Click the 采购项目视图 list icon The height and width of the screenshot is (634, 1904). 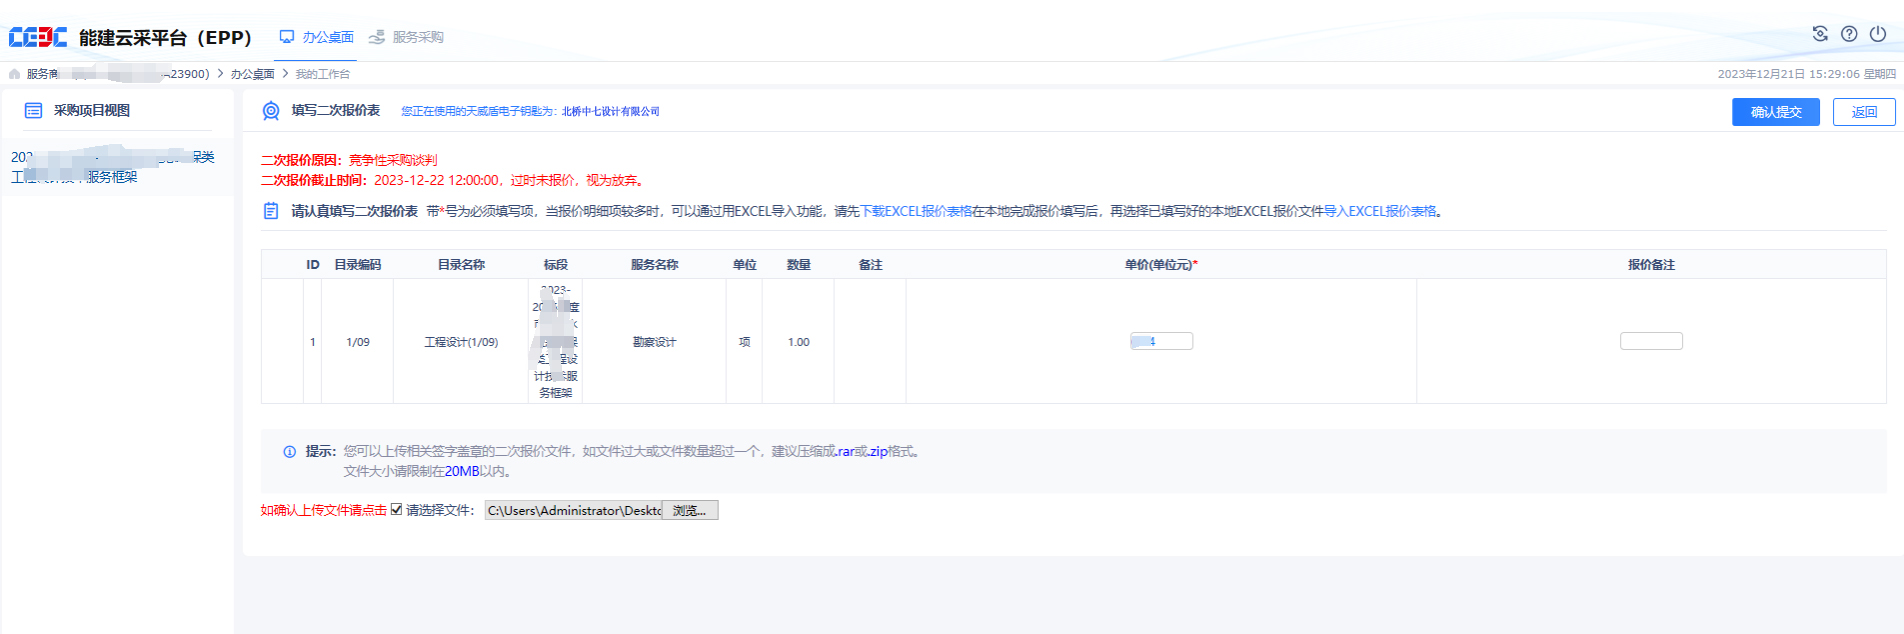tap(33, 111)
